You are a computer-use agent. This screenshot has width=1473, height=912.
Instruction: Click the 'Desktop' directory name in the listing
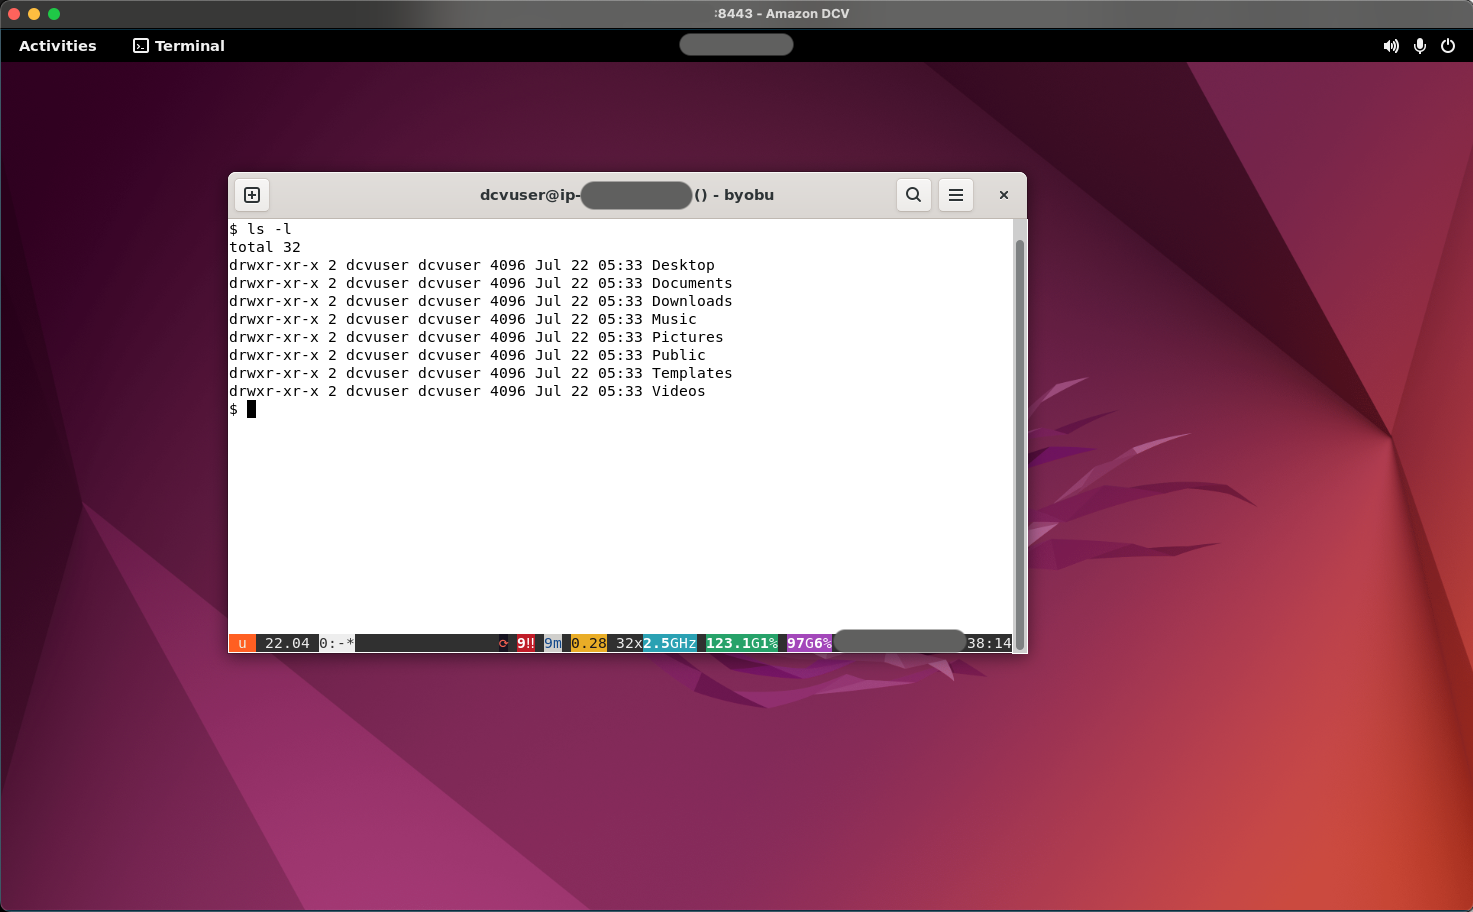click(683, 265)
